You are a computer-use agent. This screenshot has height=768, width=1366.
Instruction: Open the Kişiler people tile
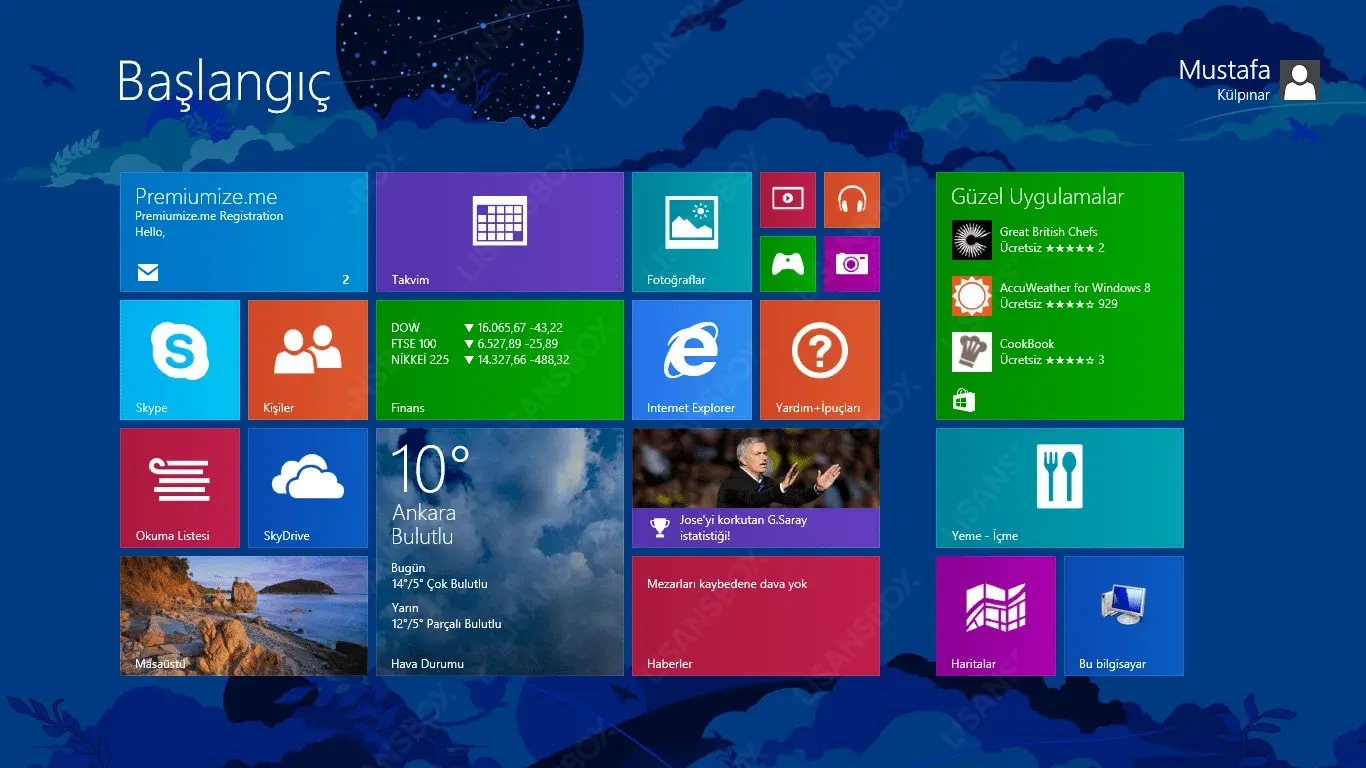[308, 360]
